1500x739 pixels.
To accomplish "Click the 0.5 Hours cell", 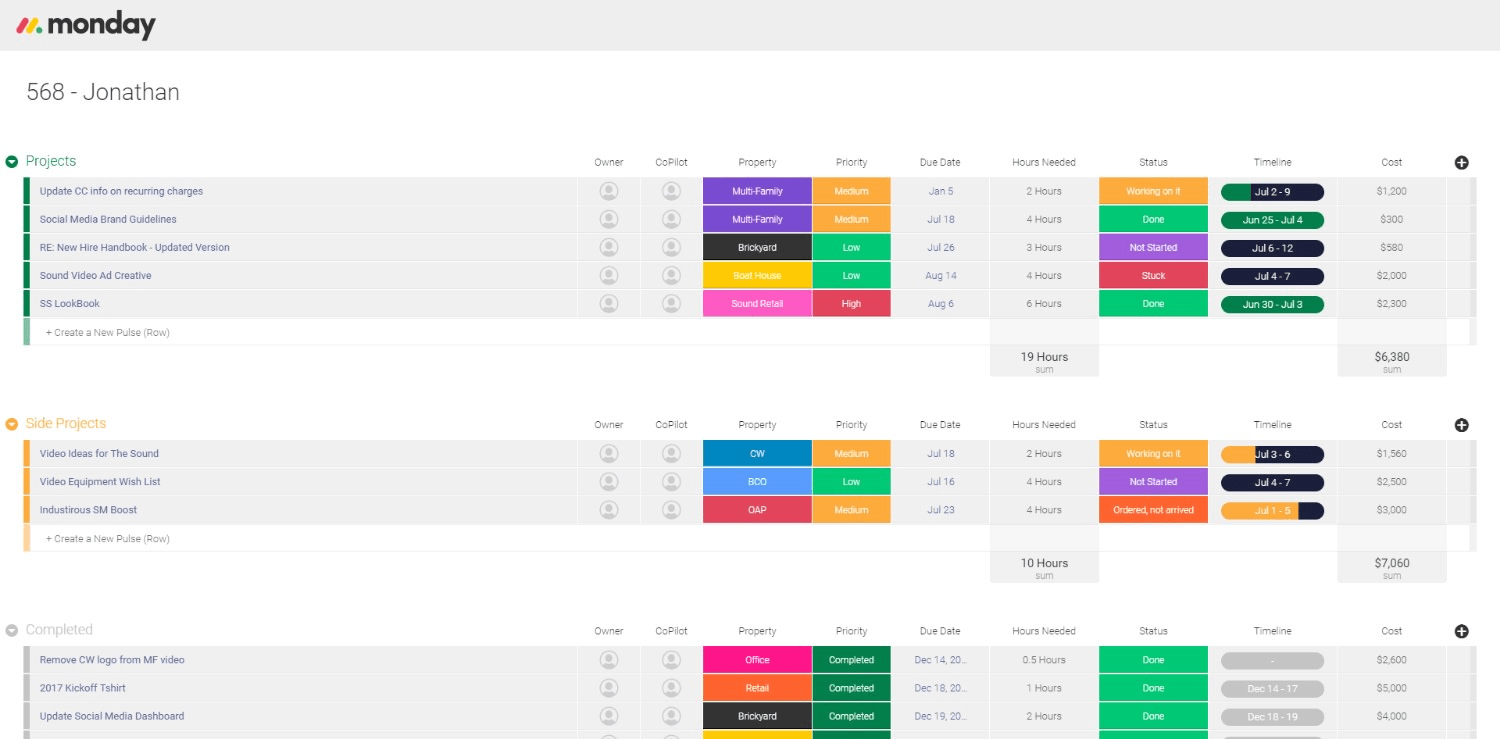I will tap(1044, 660).
